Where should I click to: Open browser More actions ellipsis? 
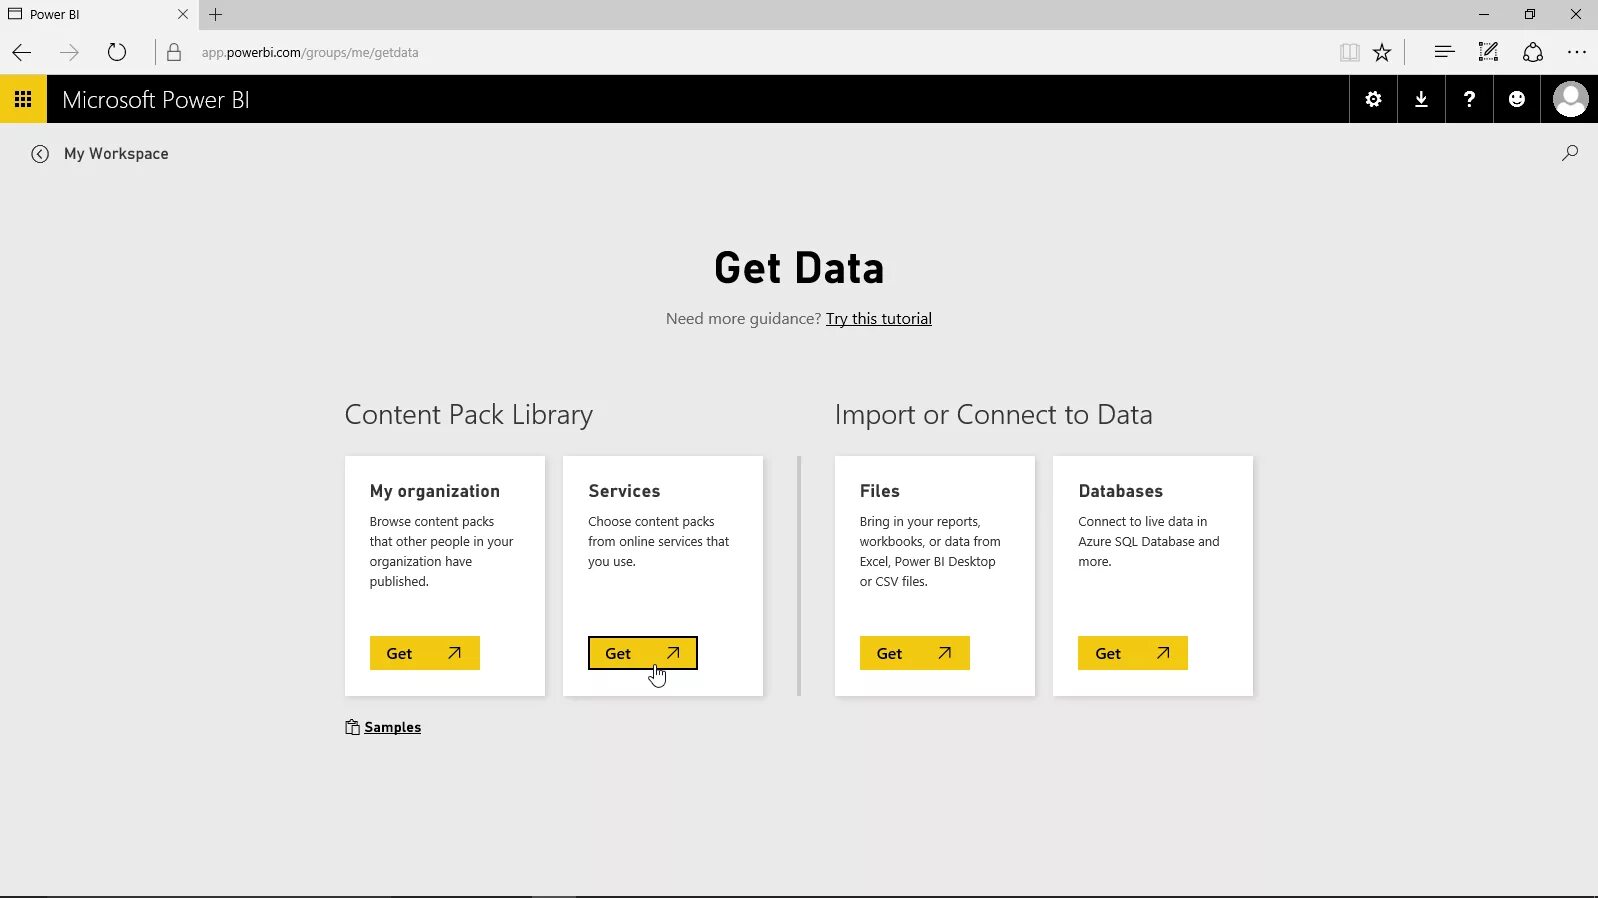tap(1577, 52)
